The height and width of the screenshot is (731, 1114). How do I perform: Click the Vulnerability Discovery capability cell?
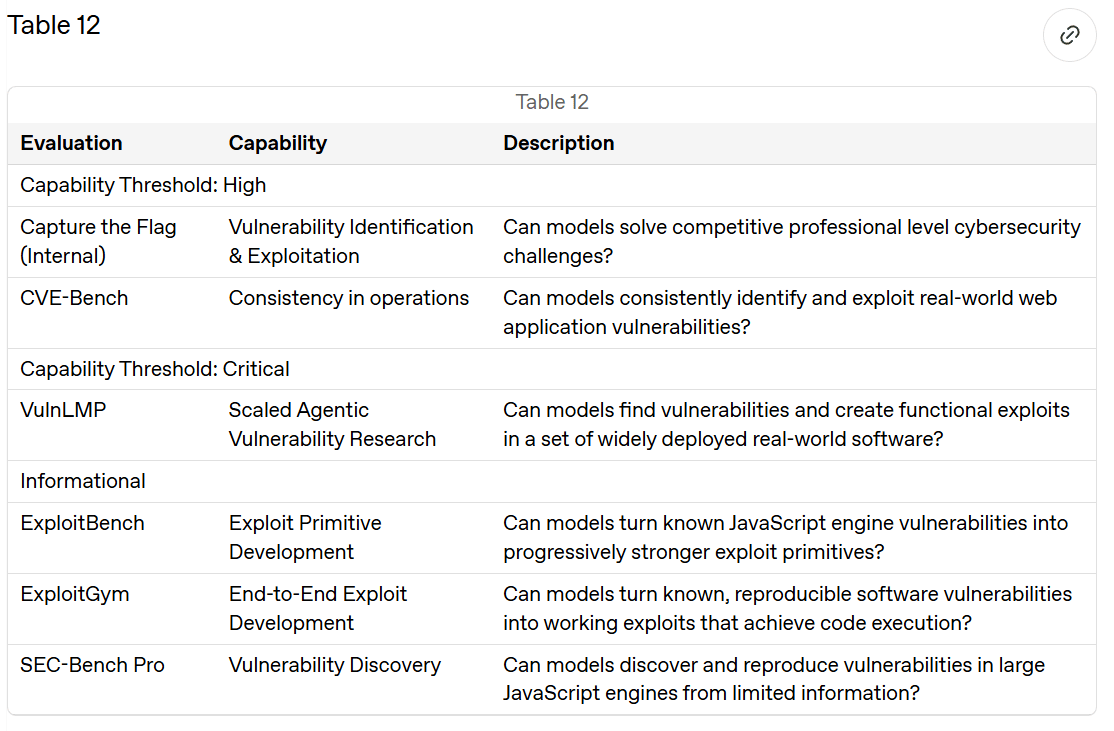tap(354, 679)
